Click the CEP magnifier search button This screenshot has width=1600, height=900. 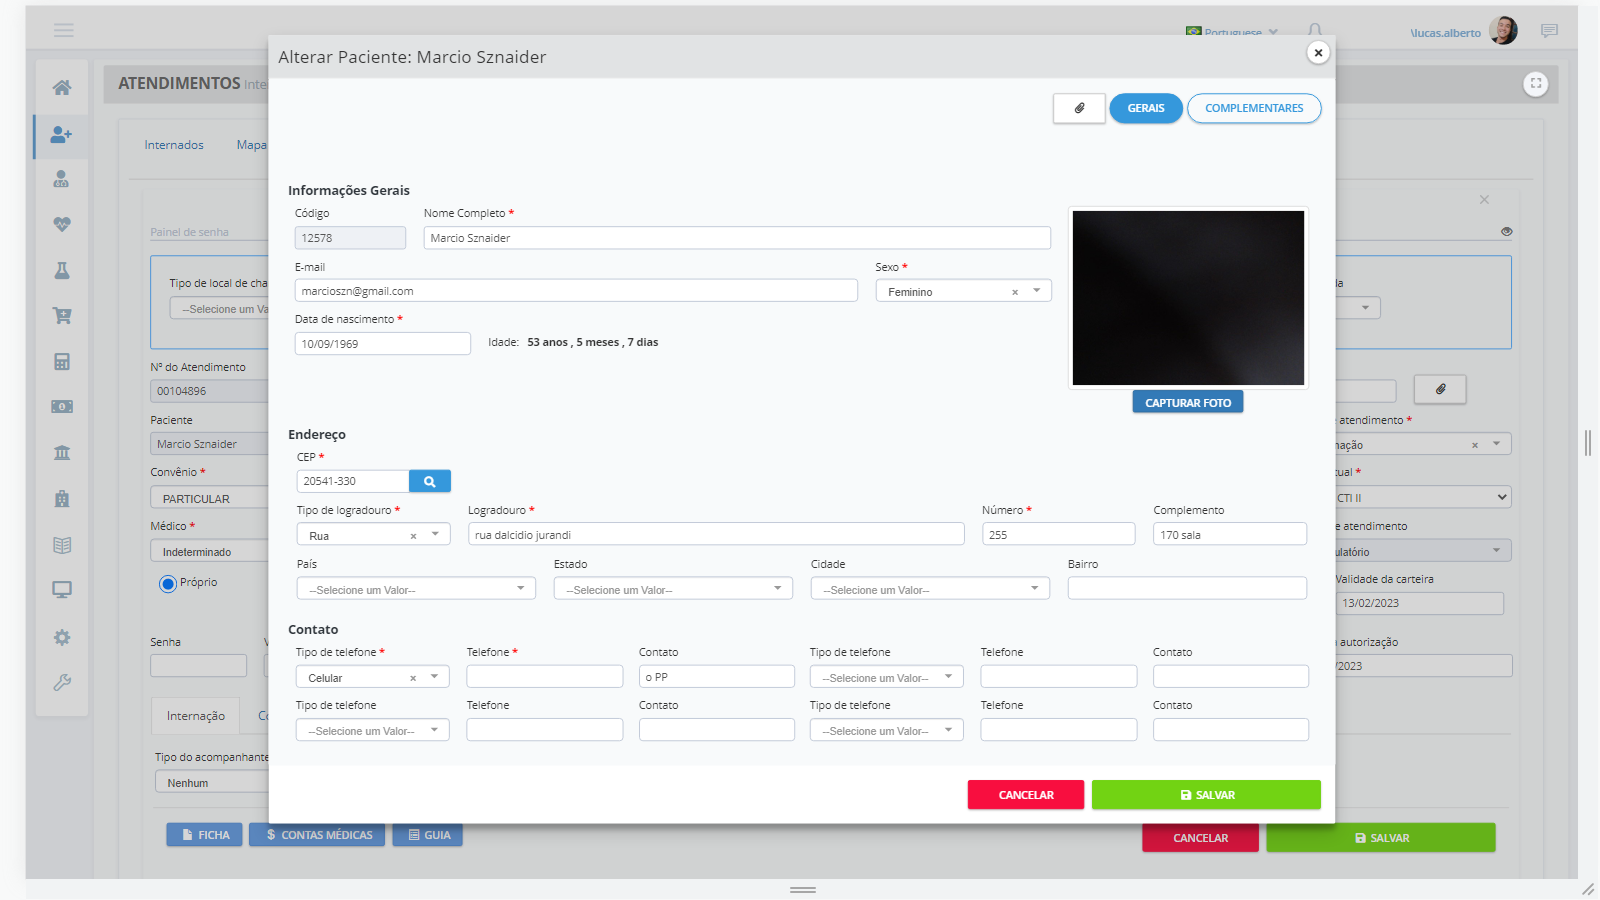(430, 481)
